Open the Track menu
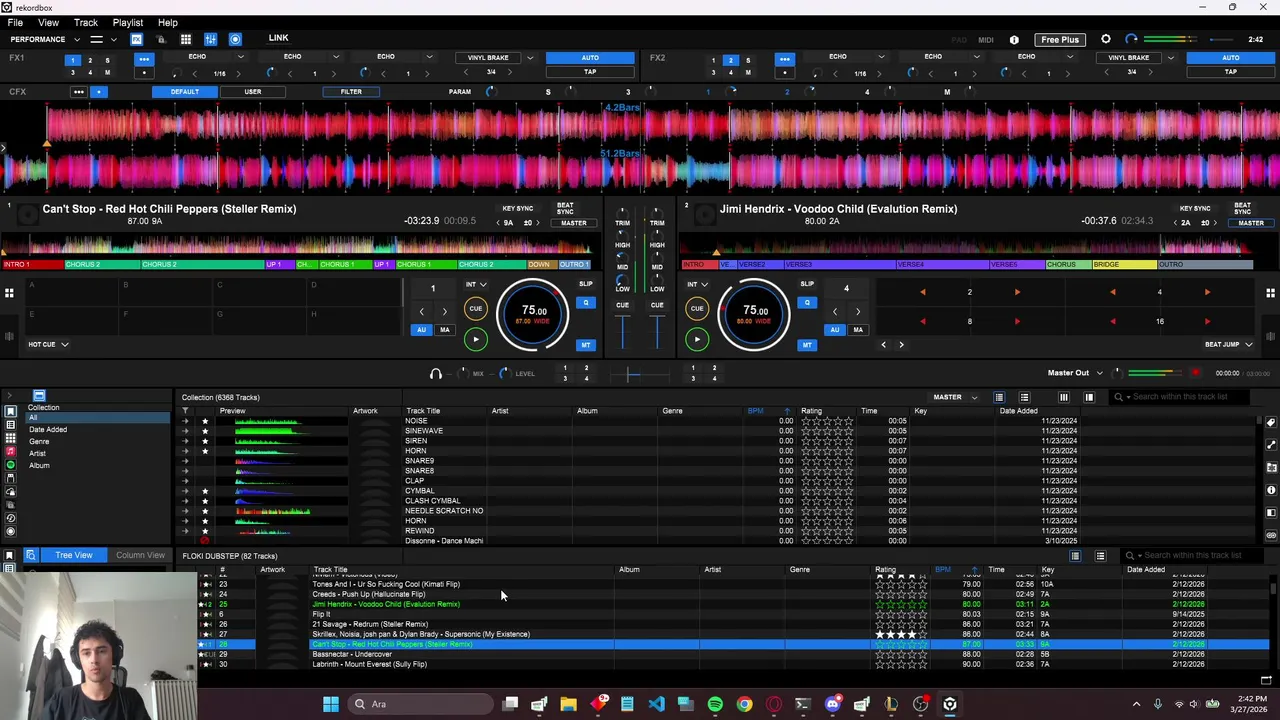Image resolution: width=1280 pixels, height=720 pixels. 86,22
